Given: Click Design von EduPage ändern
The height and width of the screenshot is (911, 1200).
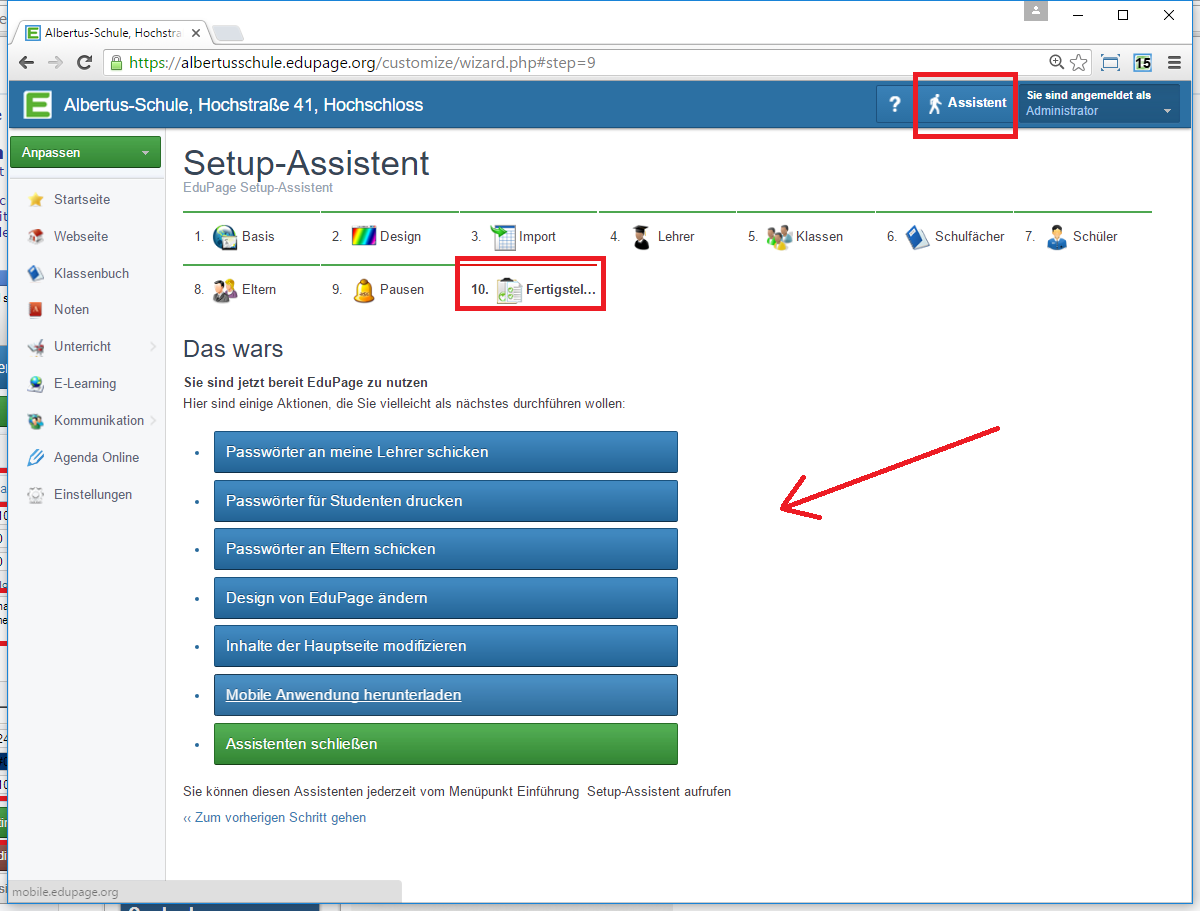Looking at the screenshot, I should [446, 598].
